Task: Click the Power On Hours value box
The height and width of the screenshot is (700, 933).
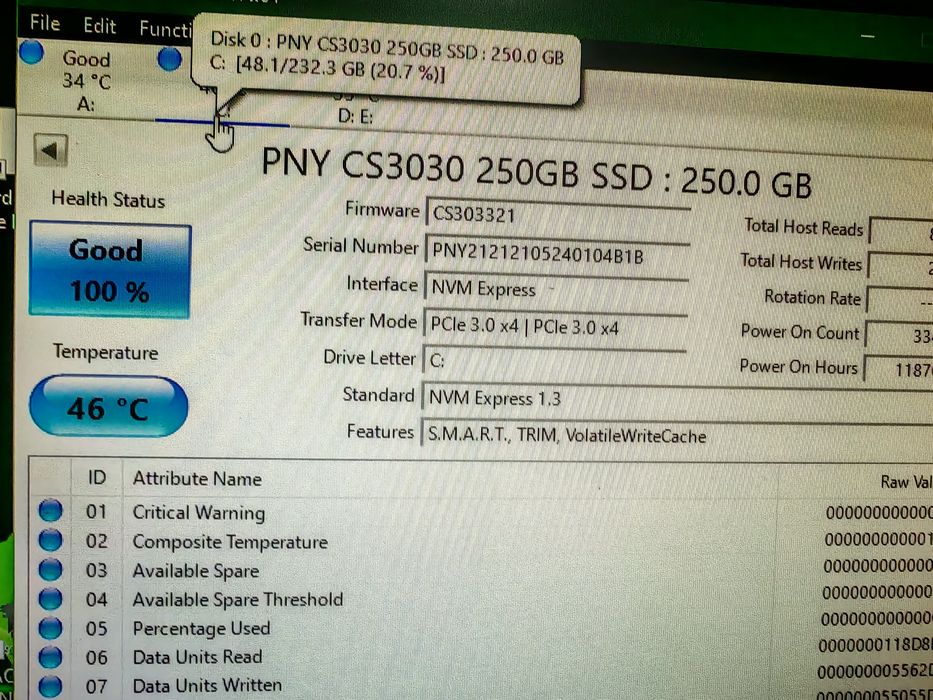Action: coord(898,370)
